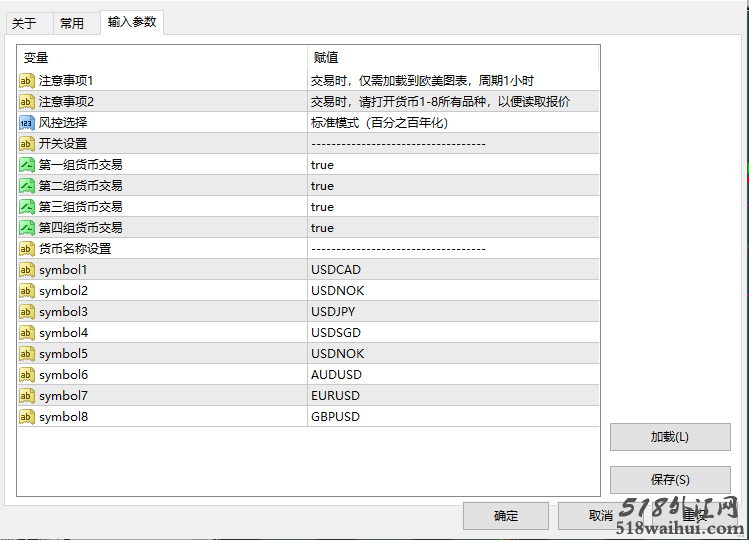Select the 注意事项2 variable name
Screen dimensions: 749x540
(66, 102)
